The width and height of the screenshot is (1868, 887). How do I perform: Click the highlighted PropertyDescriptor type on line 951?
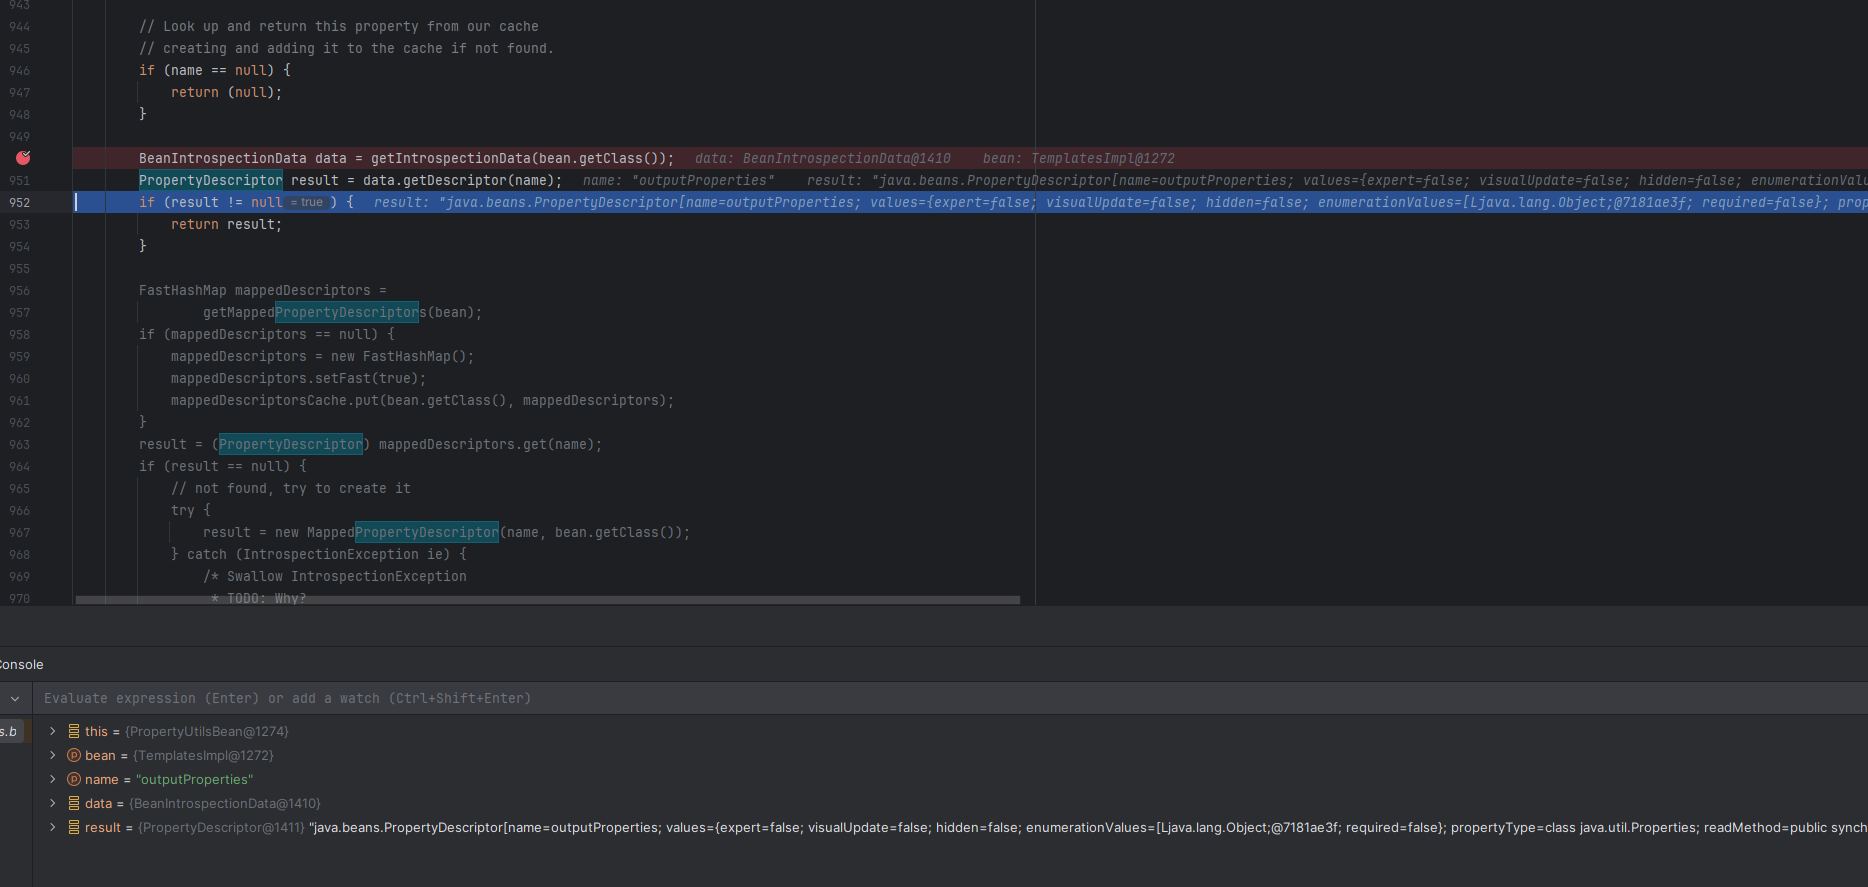(x=210, y=181)
